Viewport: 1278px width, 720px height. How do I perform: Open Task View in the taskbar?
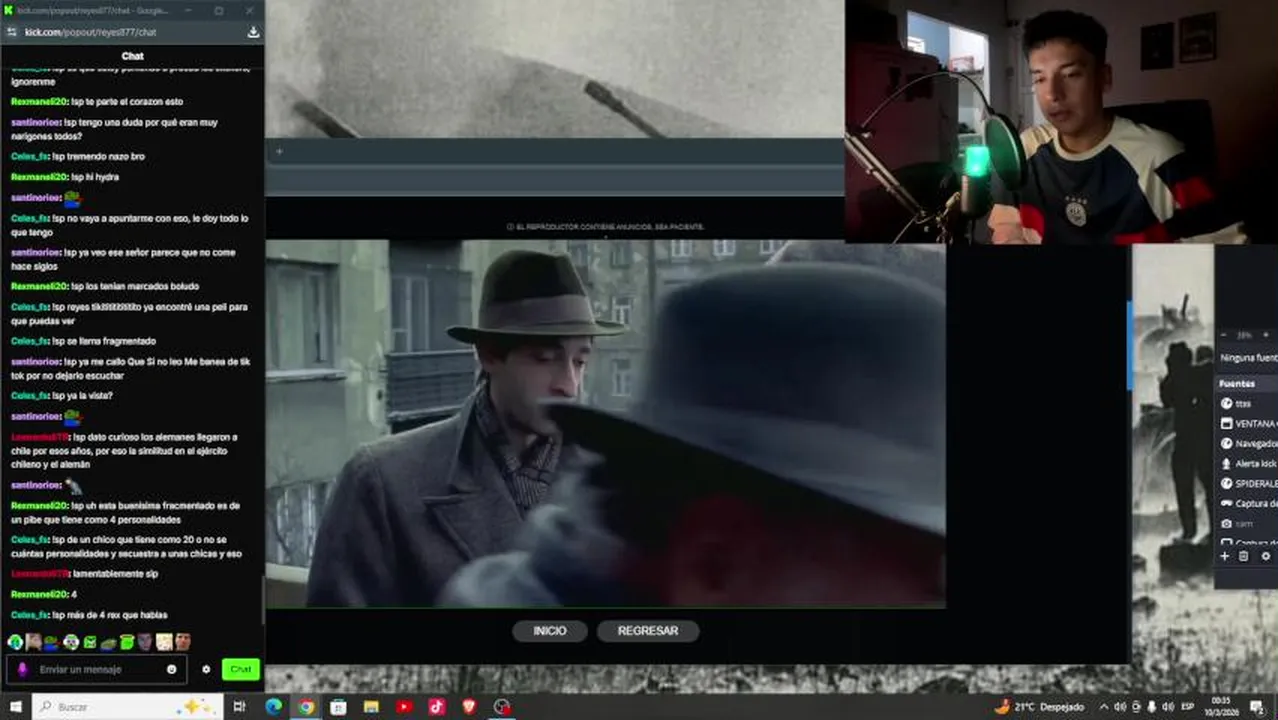[x=239, y=706]
